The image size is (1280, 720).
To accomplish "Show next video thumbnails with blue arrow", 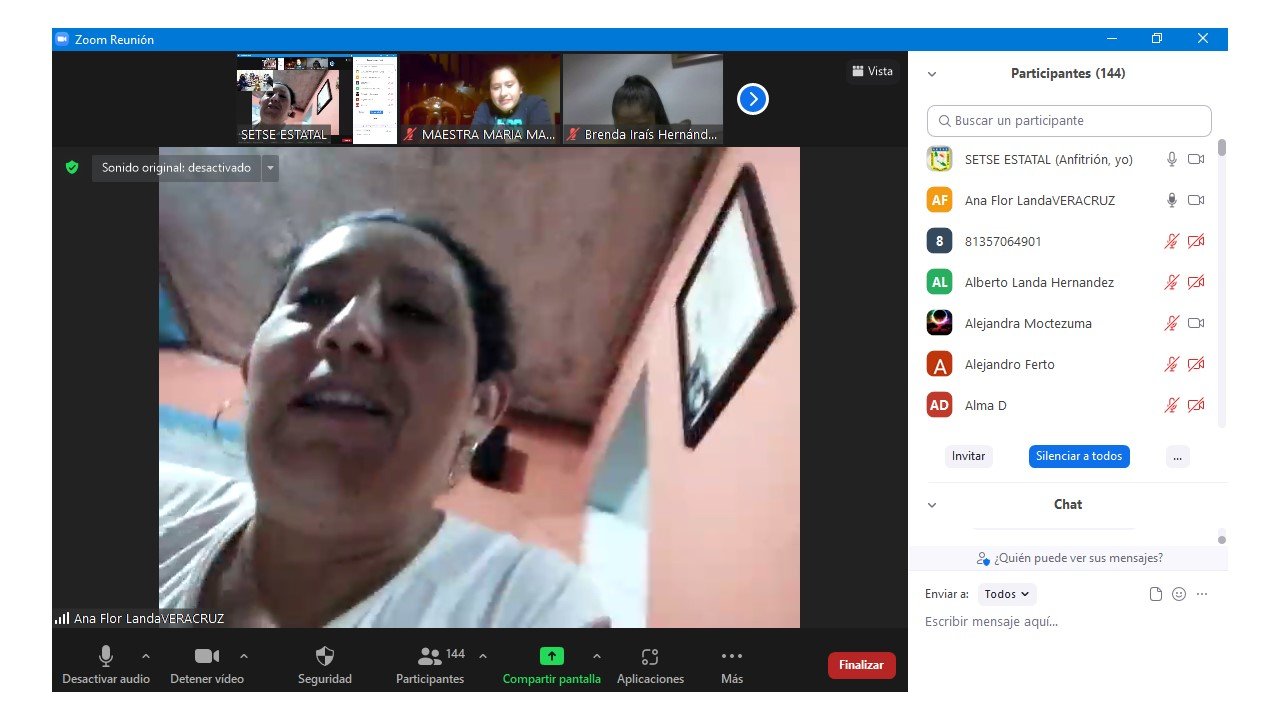I will 753,99.
